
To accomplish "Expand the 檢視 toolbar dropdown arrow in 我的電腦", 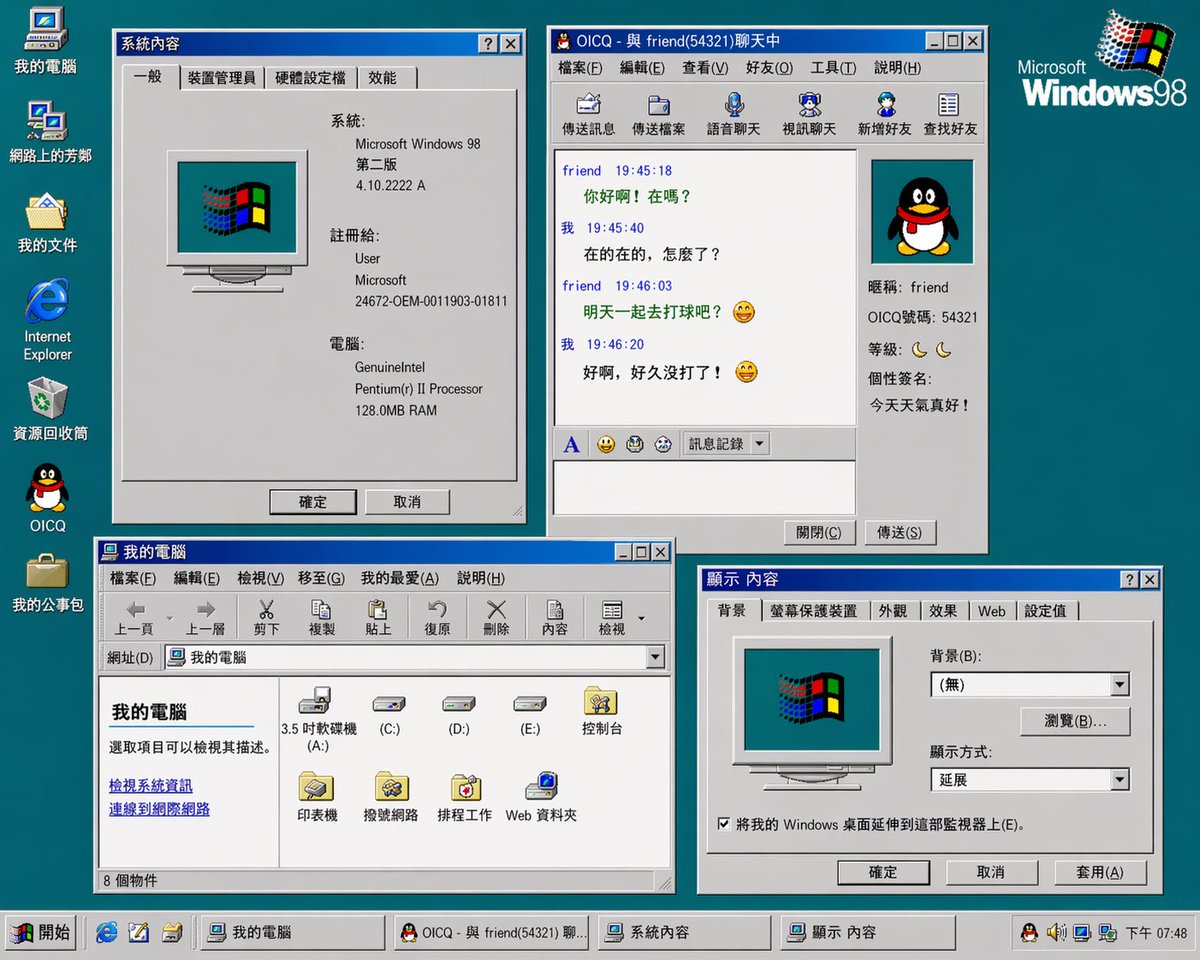I will pyautogui.click(x=641, y=618).
